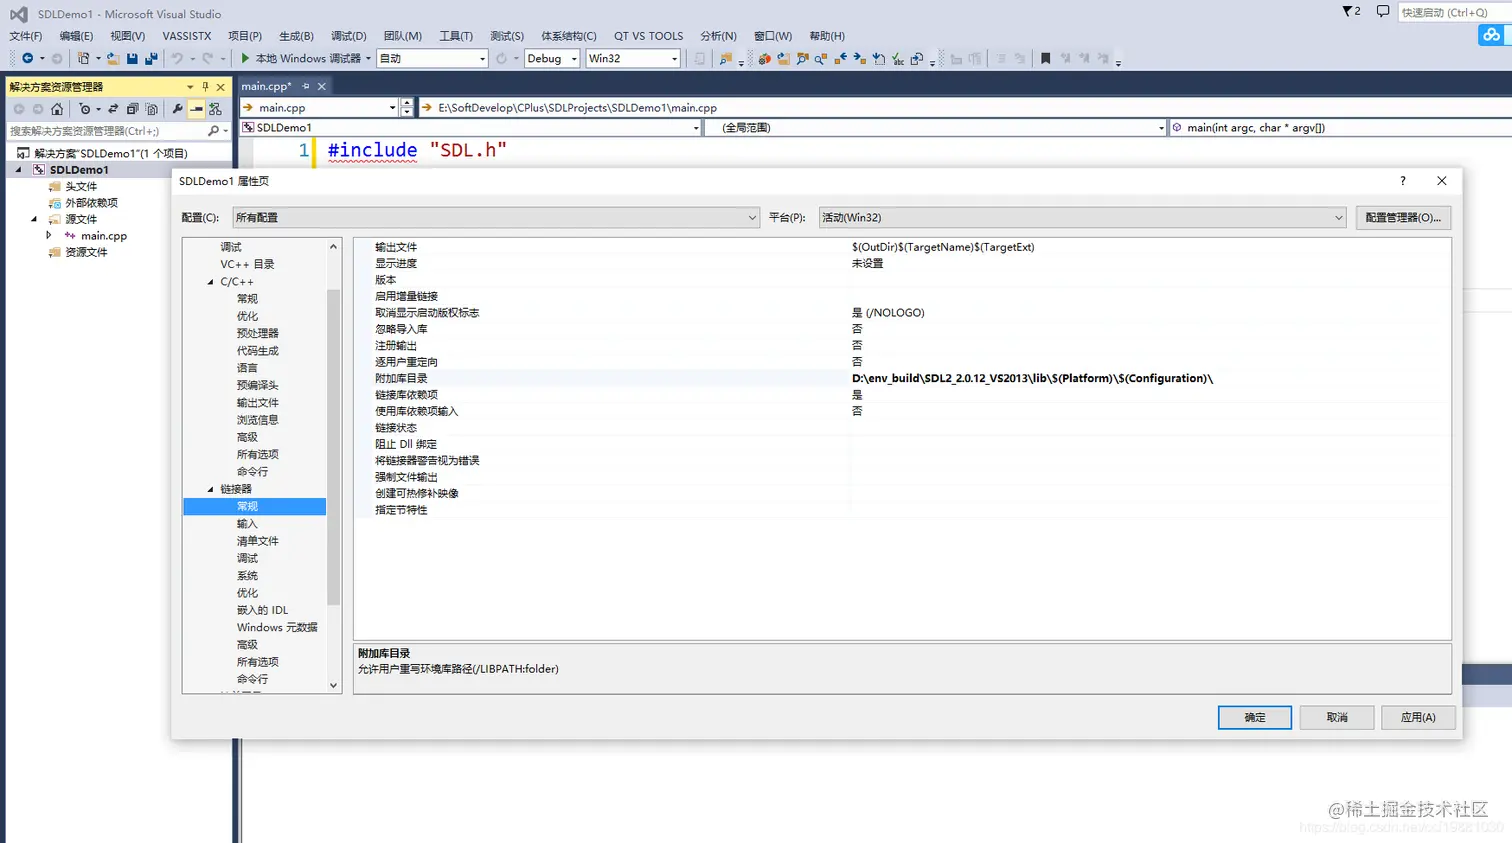
Task: Click the Save All icon
Action: (151, 58)
